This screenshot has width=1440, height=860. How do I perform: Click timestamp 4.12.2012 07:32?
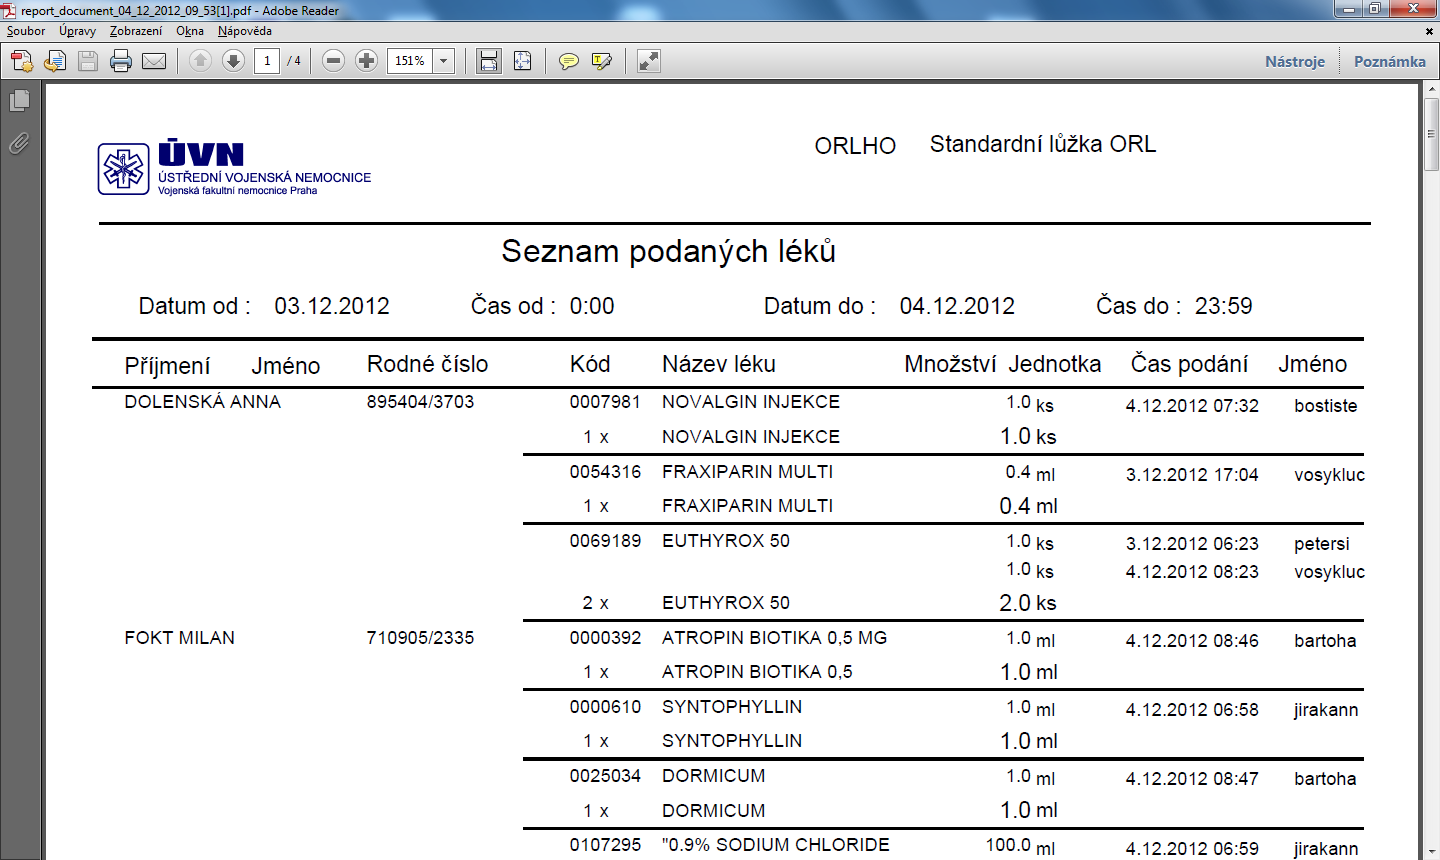(x=1192, y=406)
